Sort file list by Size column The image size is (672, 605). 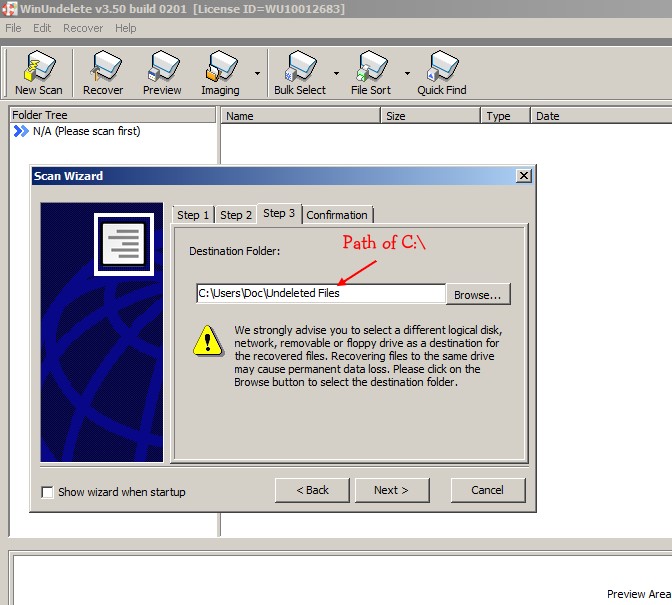click(430, 116)
